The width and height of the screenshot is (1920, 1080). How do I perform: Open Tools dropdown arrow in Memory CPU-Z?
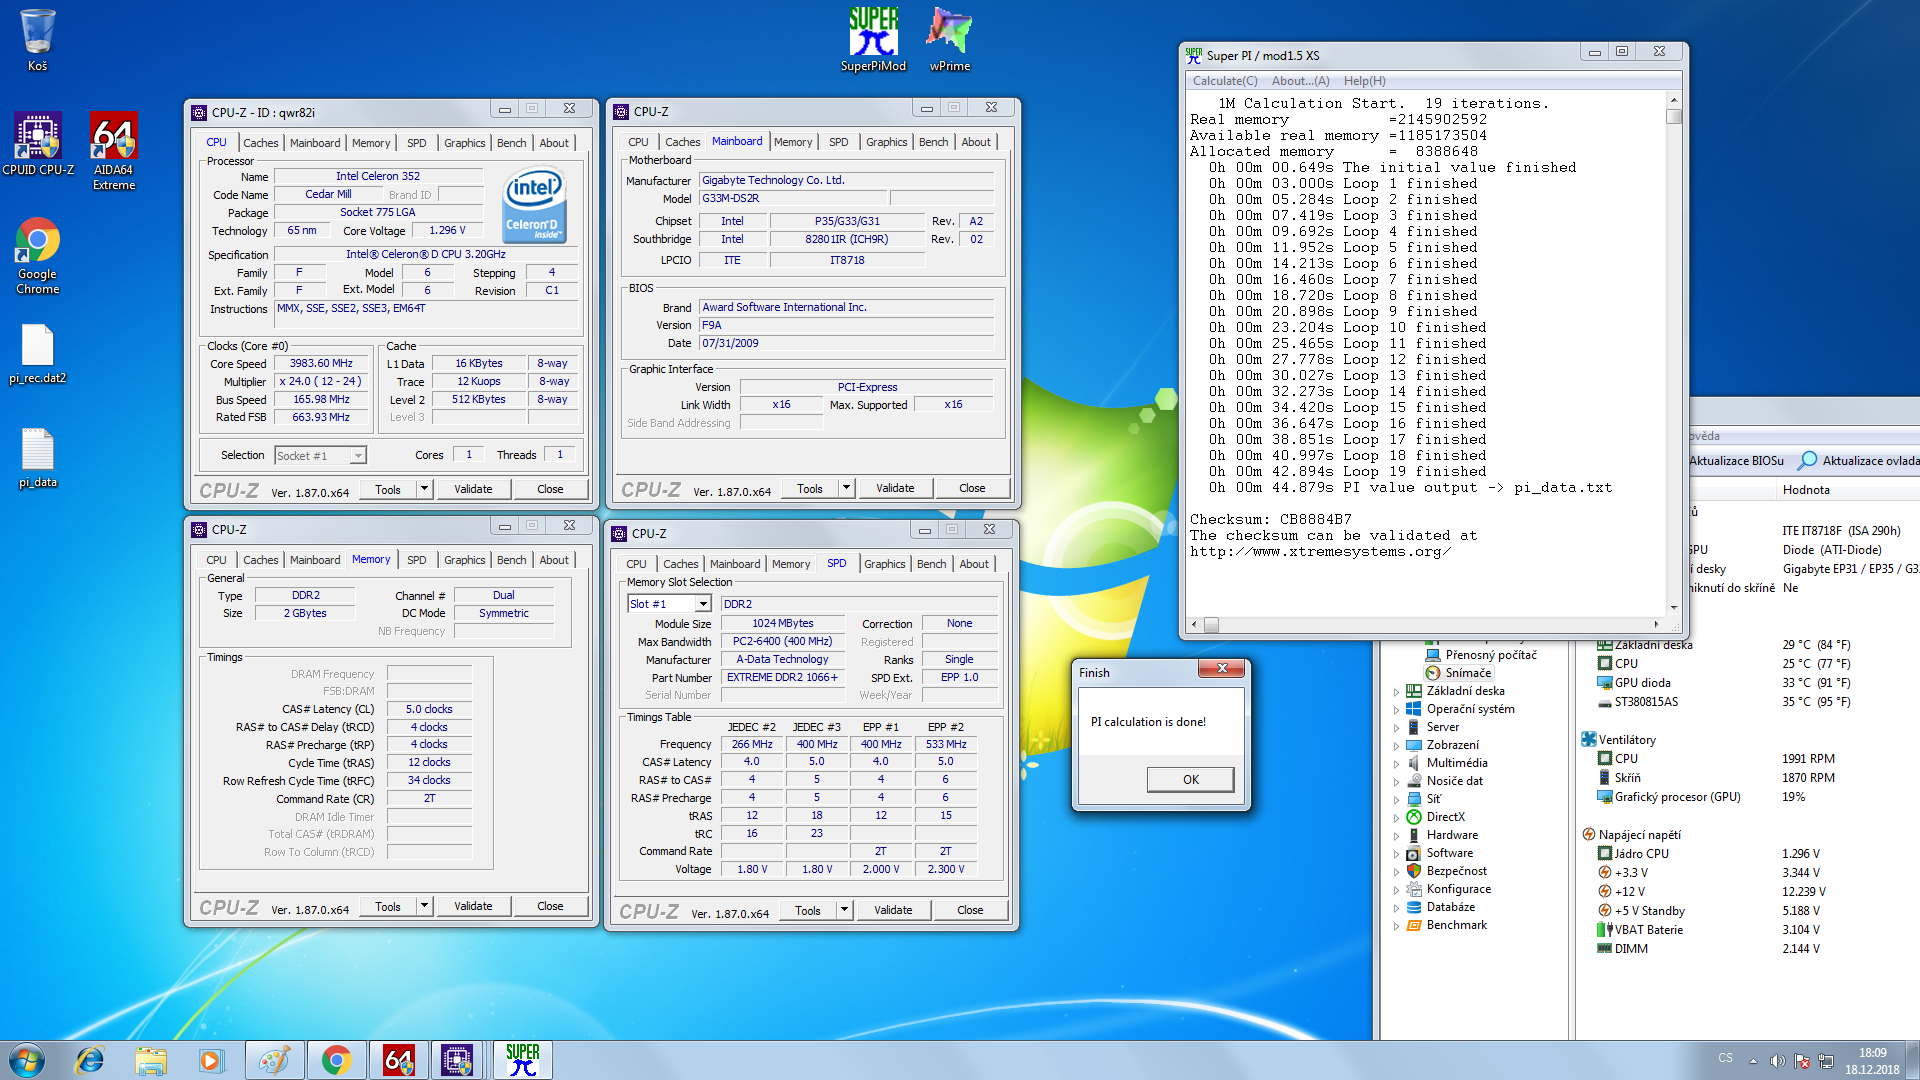[x=424, y=906]
